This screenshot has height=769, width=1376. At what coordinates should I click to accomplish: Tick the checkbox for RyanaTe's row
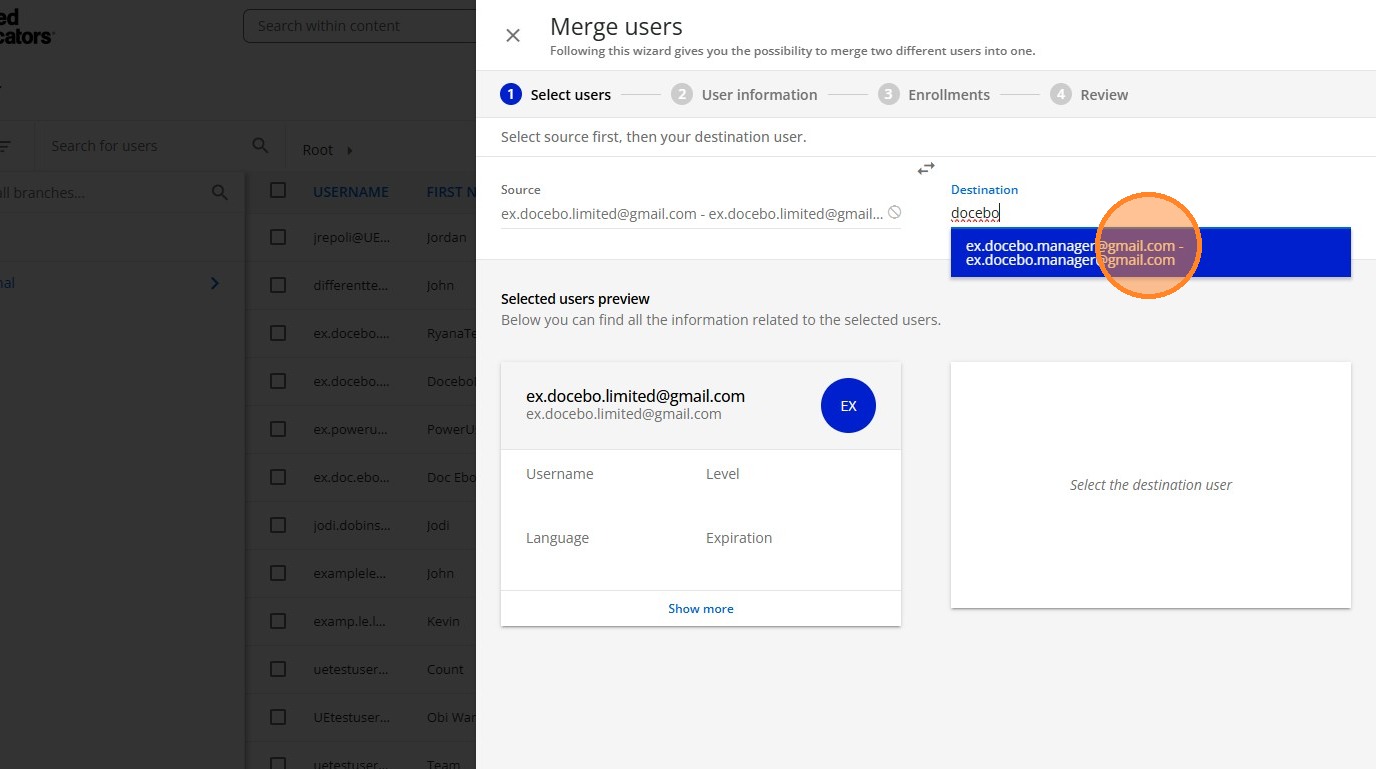point(278,333)
